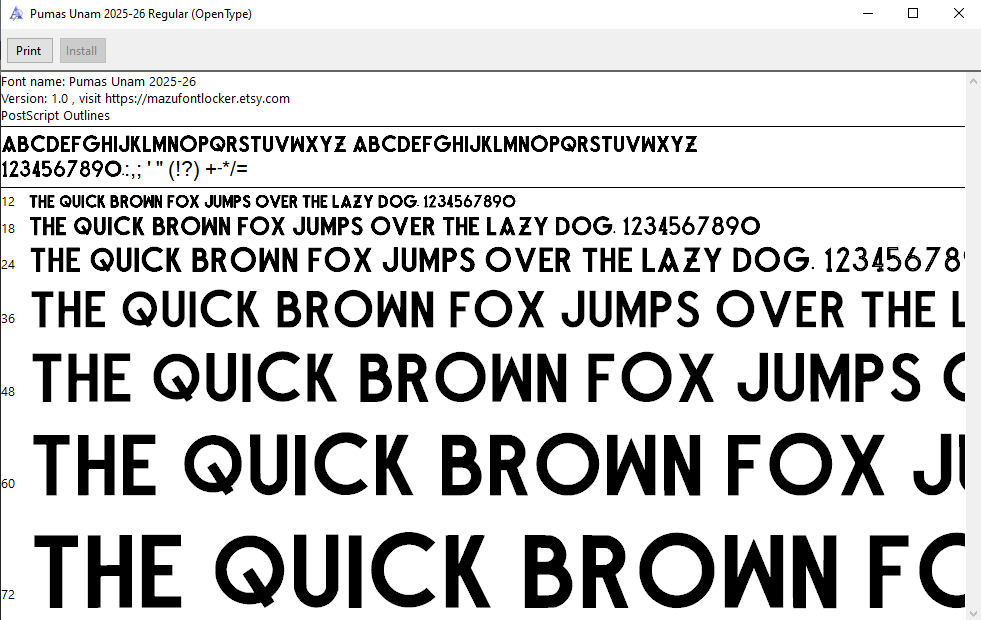Click the window title text
981x620 pixels.
tap(140, 14)
